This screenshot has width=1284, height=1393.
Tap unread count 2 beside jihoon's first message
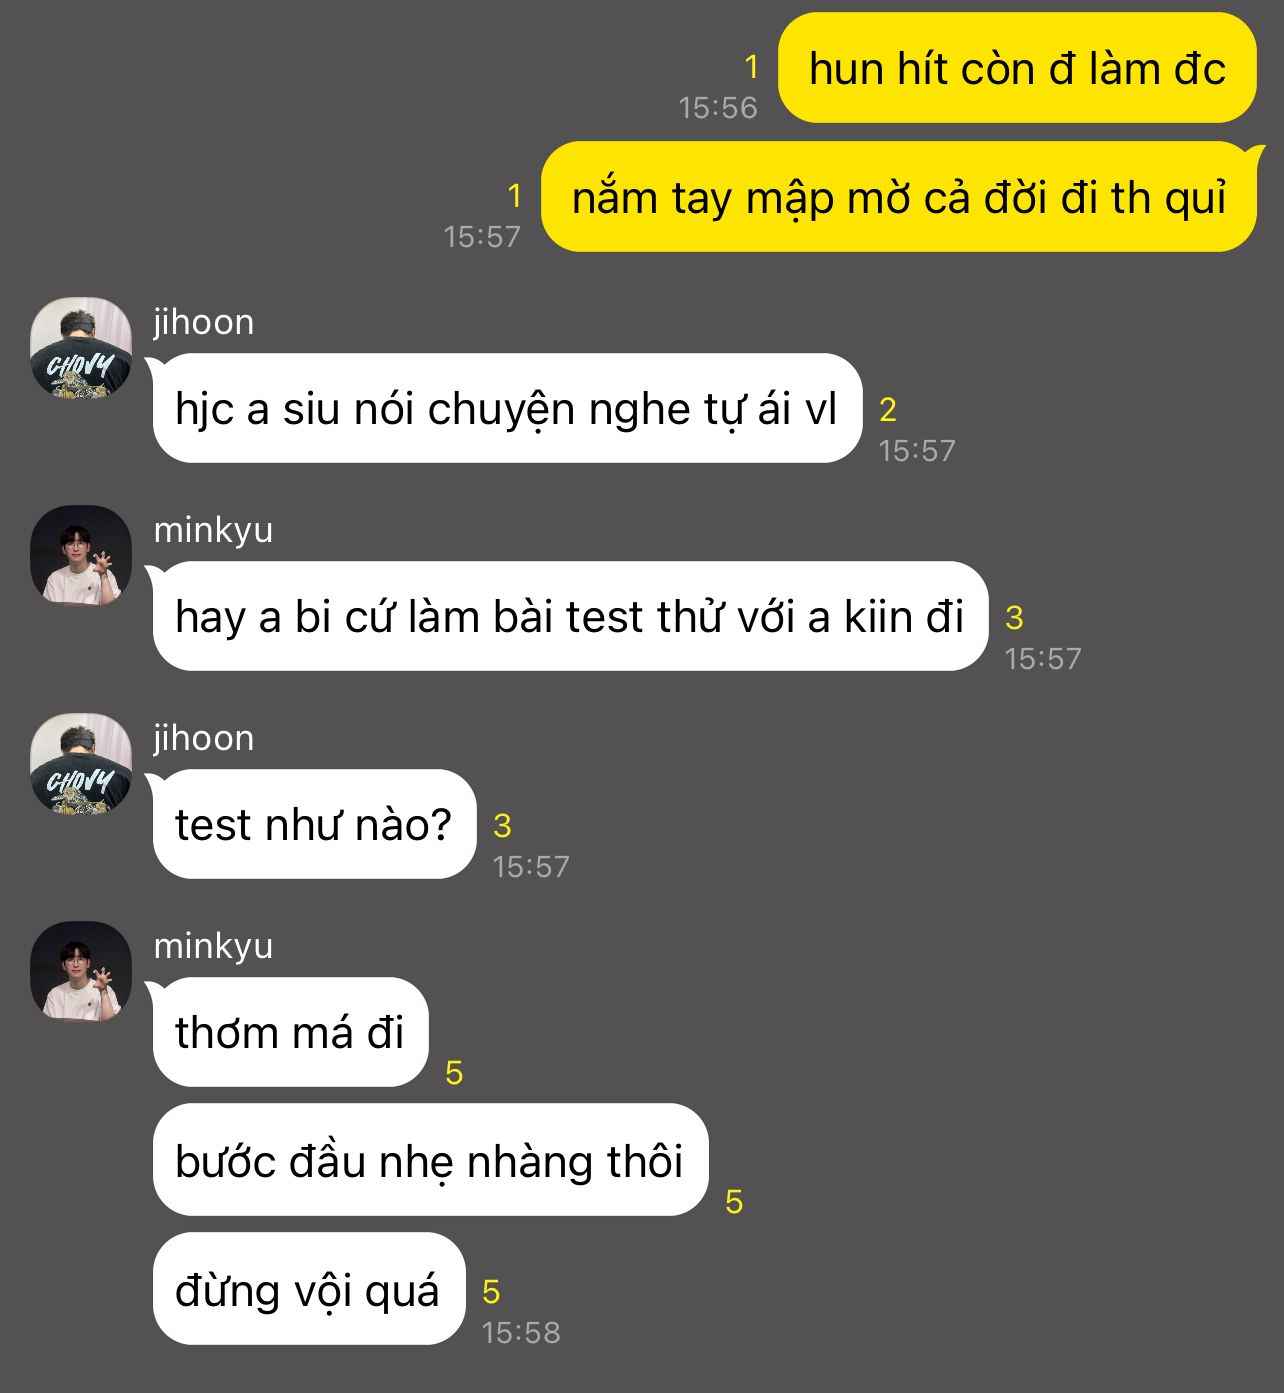888,409
